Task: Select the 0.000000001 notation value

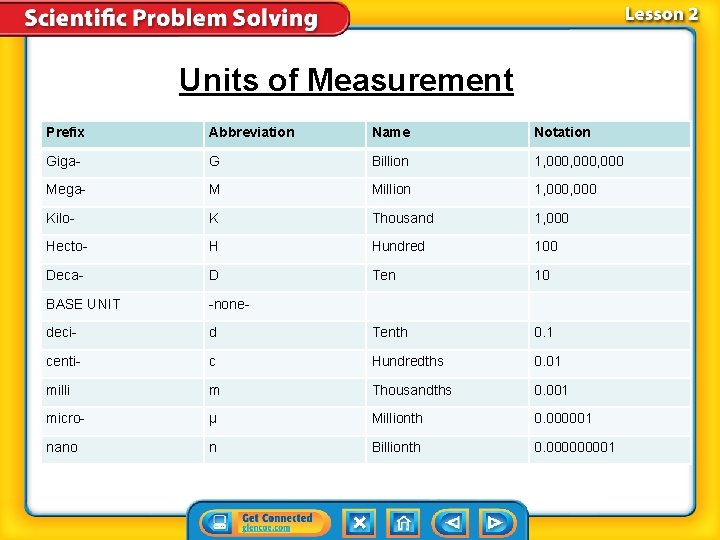Action: tap(574, 448)
